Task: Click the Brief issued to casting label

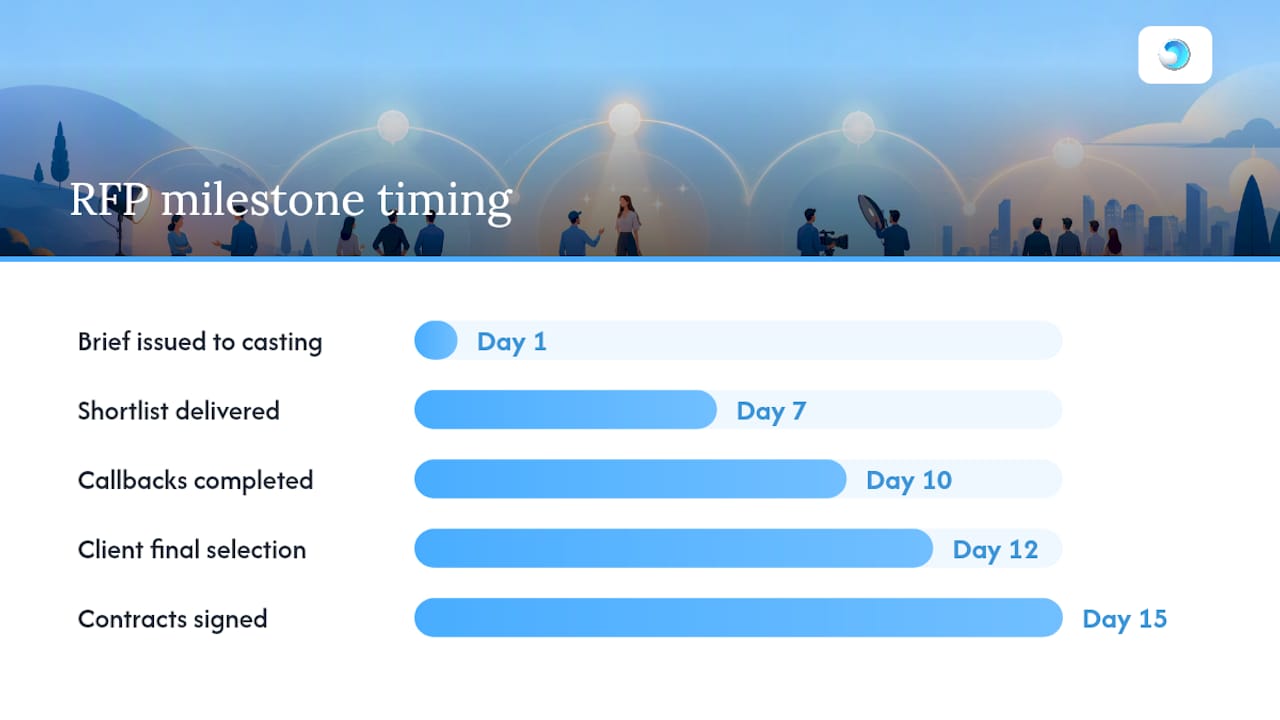Action: (x=200, y=342)
